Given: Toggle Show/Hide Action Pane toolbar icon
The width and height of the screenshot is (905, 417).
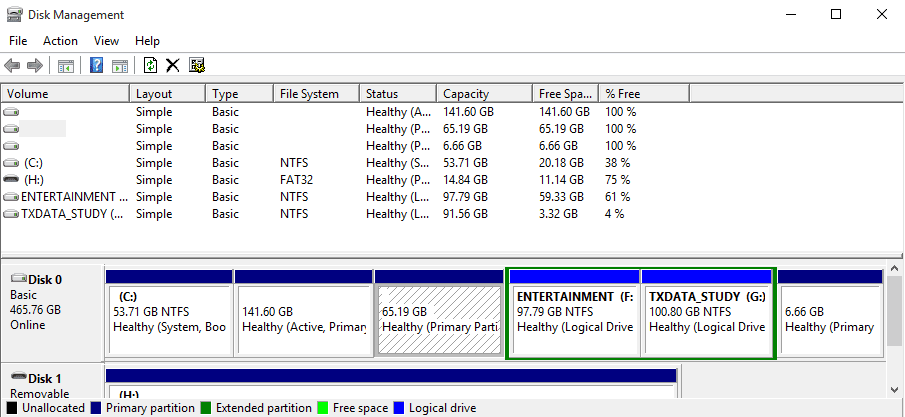Looking at the screenshot, I should (119, 65).
